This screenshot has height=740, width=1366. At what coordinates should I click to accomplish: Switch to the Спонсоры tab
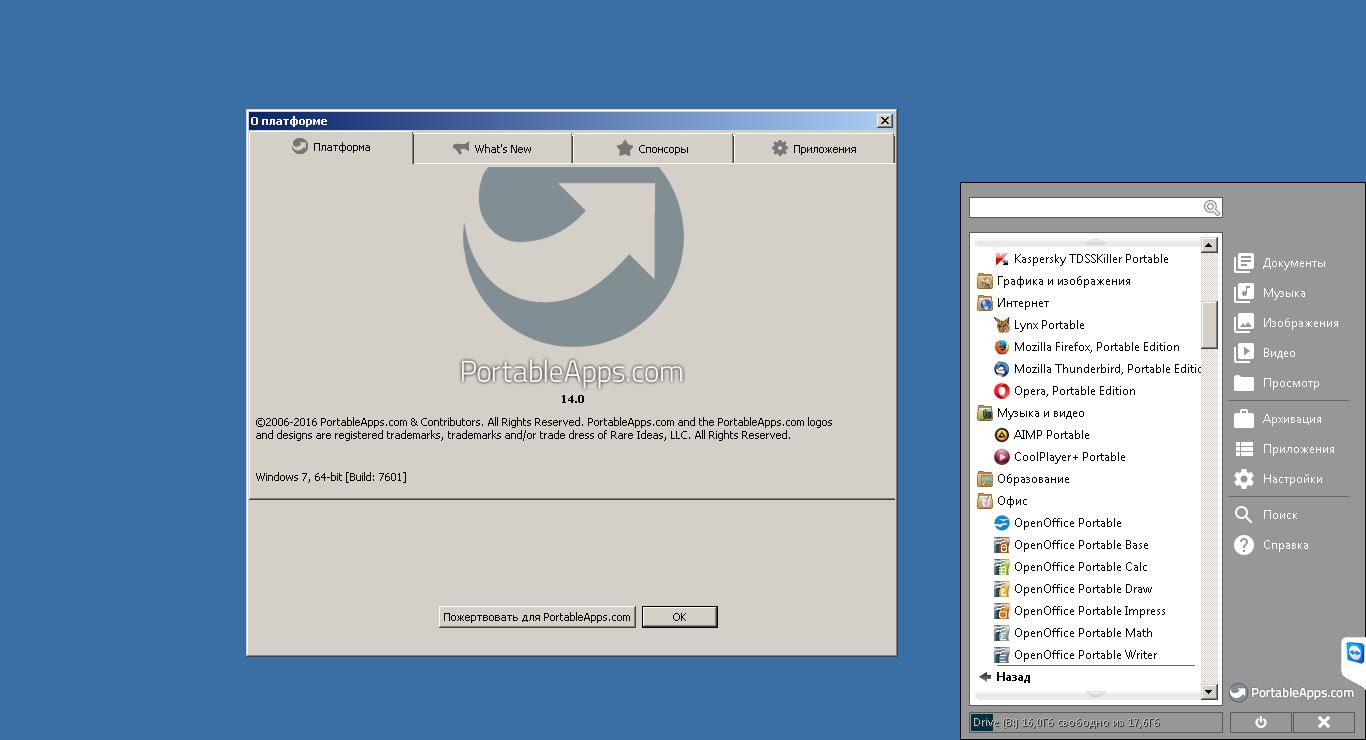pos(652,149)
